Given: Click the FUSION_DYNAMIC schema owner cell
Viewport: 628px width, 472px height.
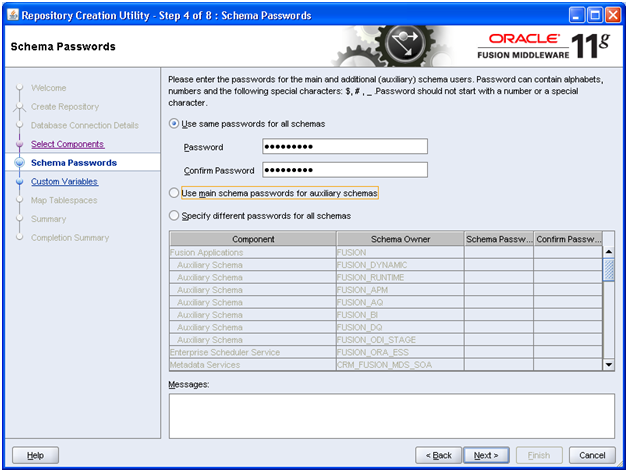Looking at the screenshot, I should tap(401, 265).
